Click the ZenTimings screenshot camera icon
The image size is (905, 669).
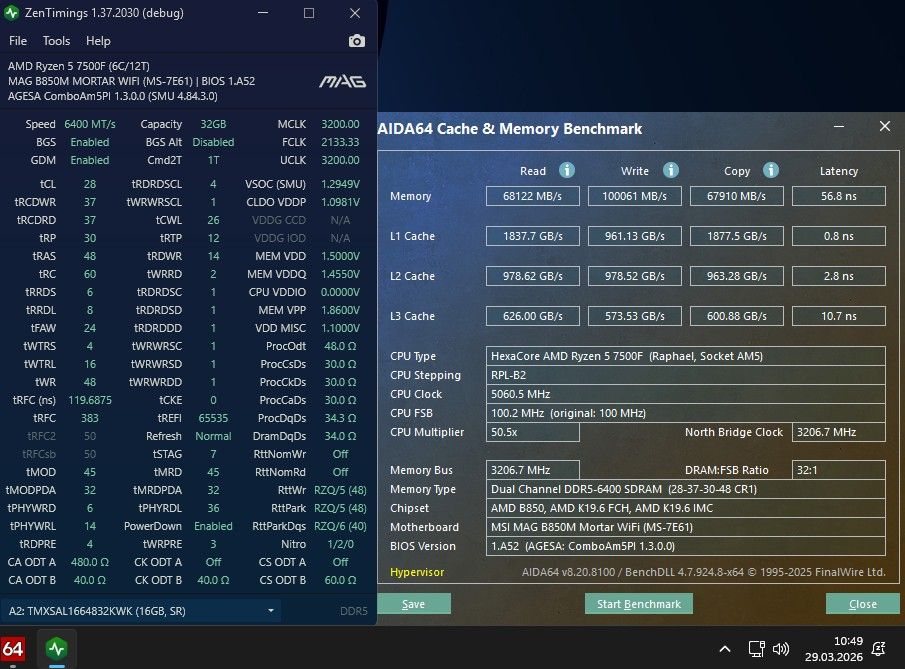pyautogui.click(x=357, y=41)
